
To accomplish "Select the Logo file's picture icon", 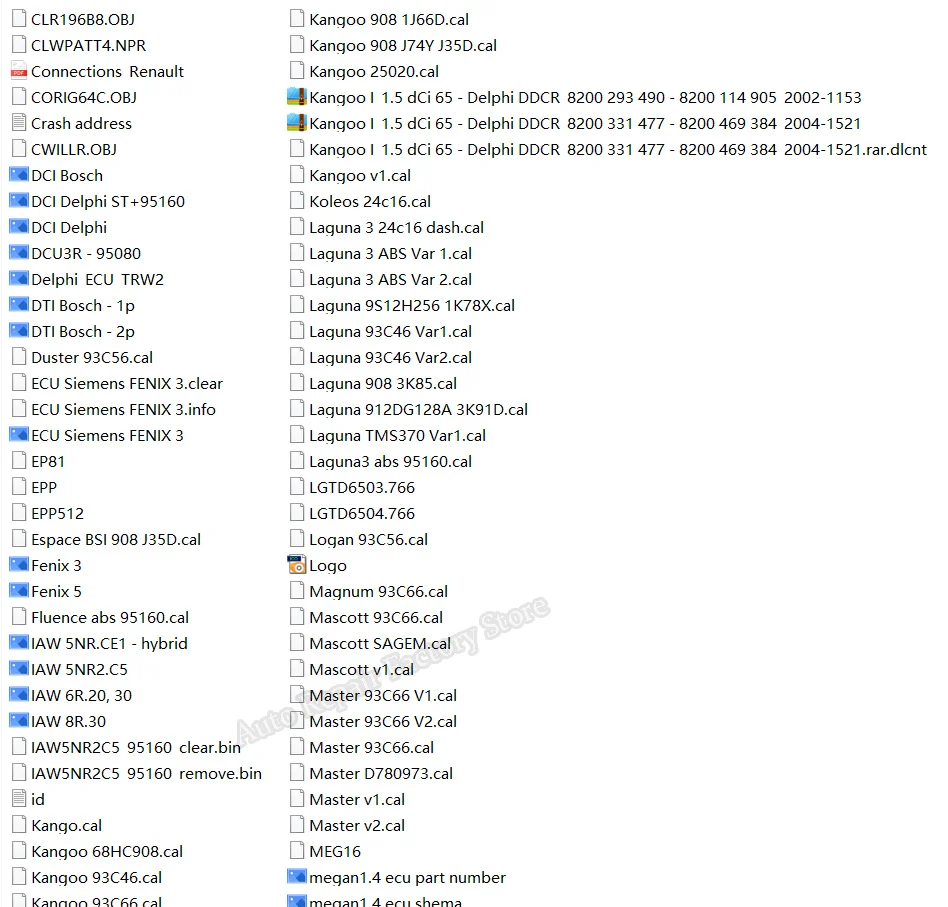I will pos(297,565).
